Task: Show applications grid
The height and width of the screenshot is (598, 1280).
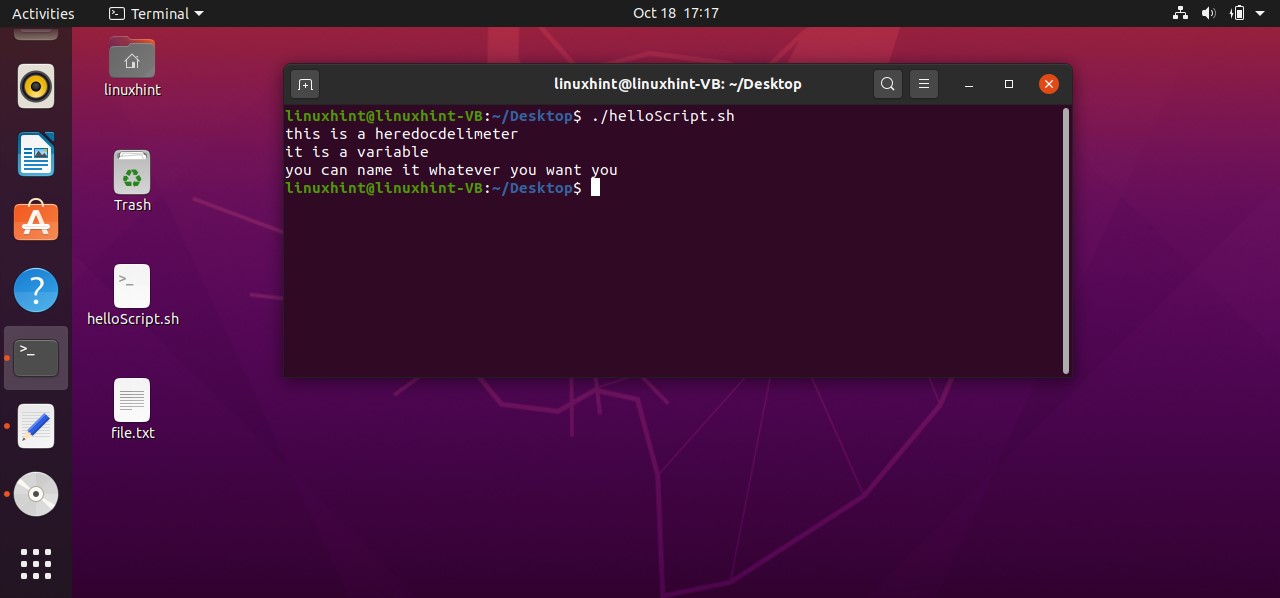Action: click(36, 563)
